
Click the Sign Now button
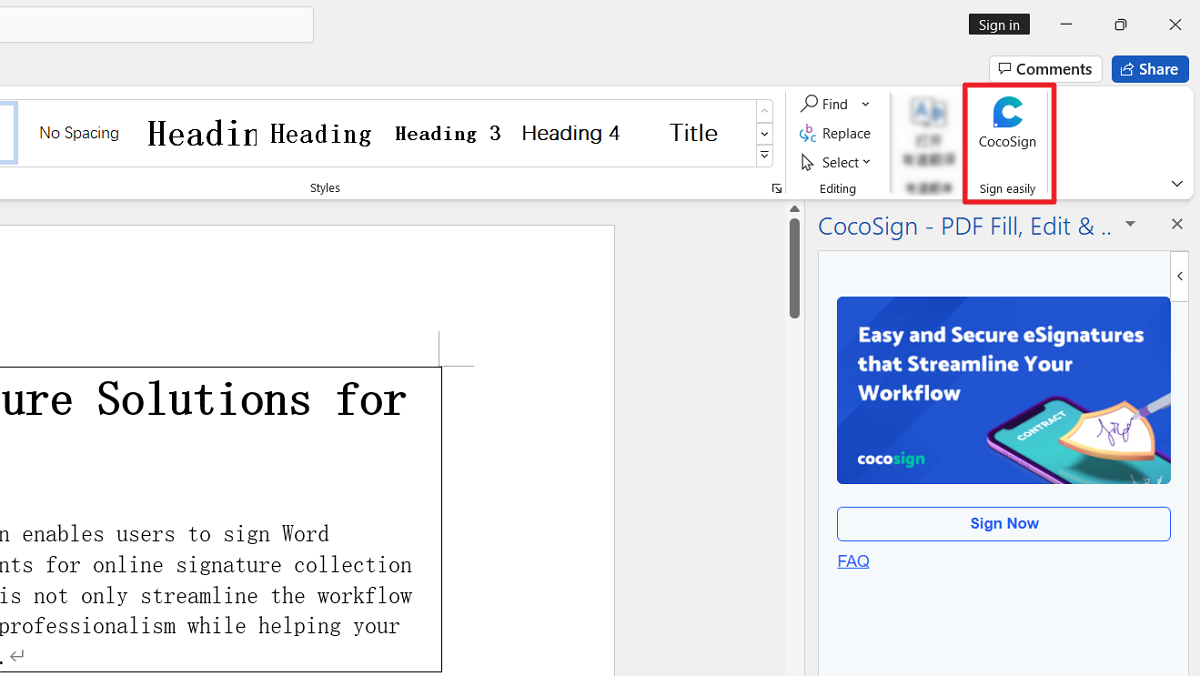tap(1003, 524)
